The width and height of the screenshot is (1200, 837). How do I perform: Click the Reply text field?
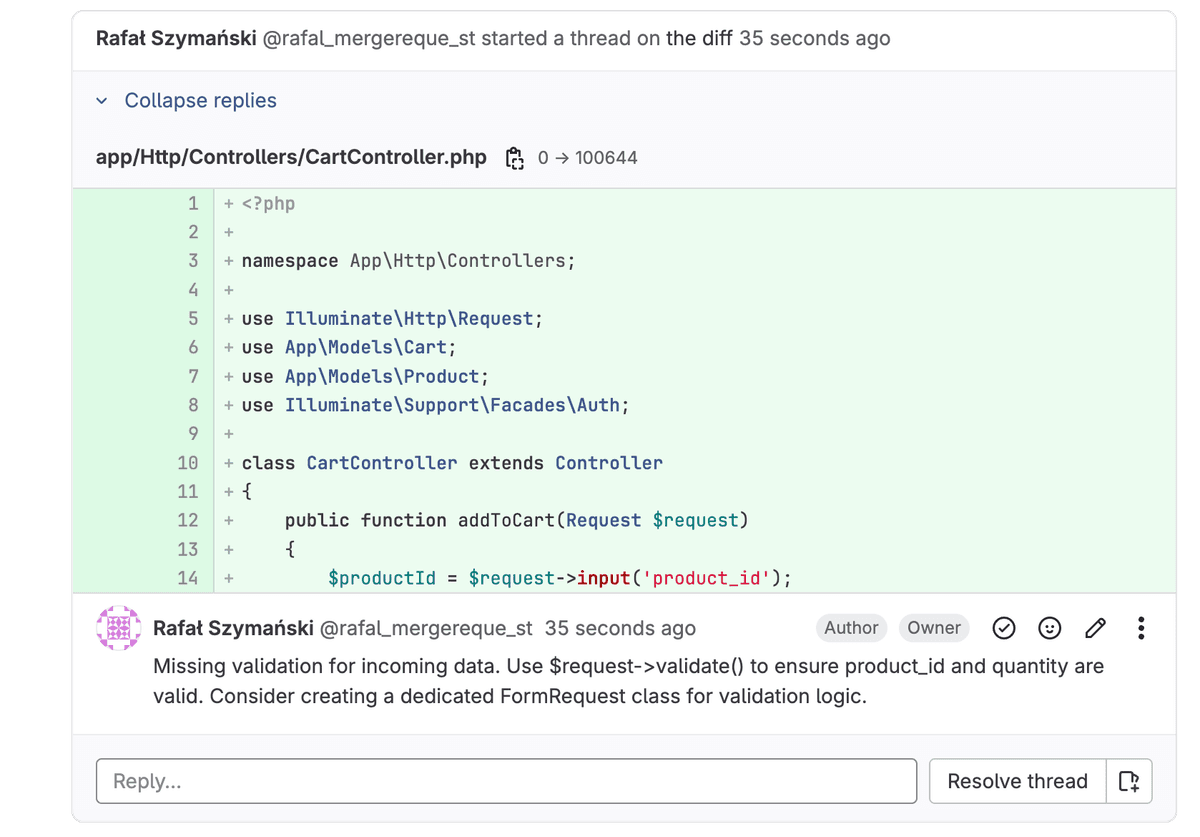tap(505, 781)
